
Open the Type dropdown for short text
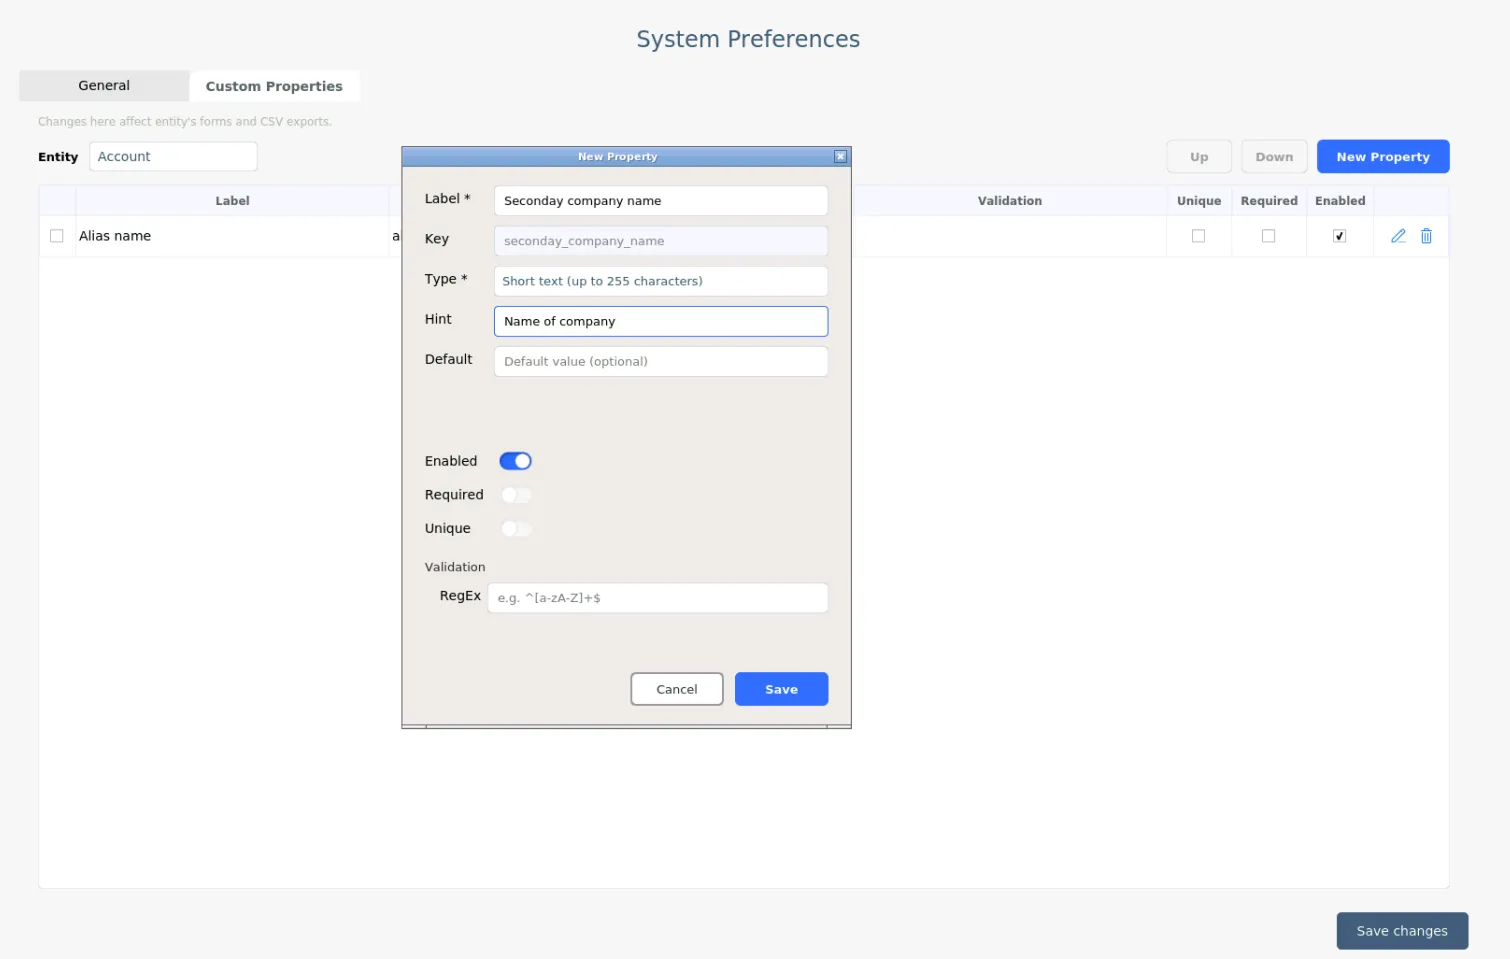point(661,281)
